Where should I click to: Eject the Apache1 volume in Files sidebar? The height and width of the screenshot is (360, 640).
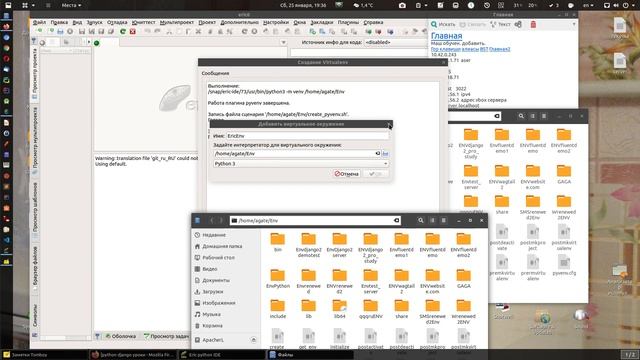tap(253, 340)
